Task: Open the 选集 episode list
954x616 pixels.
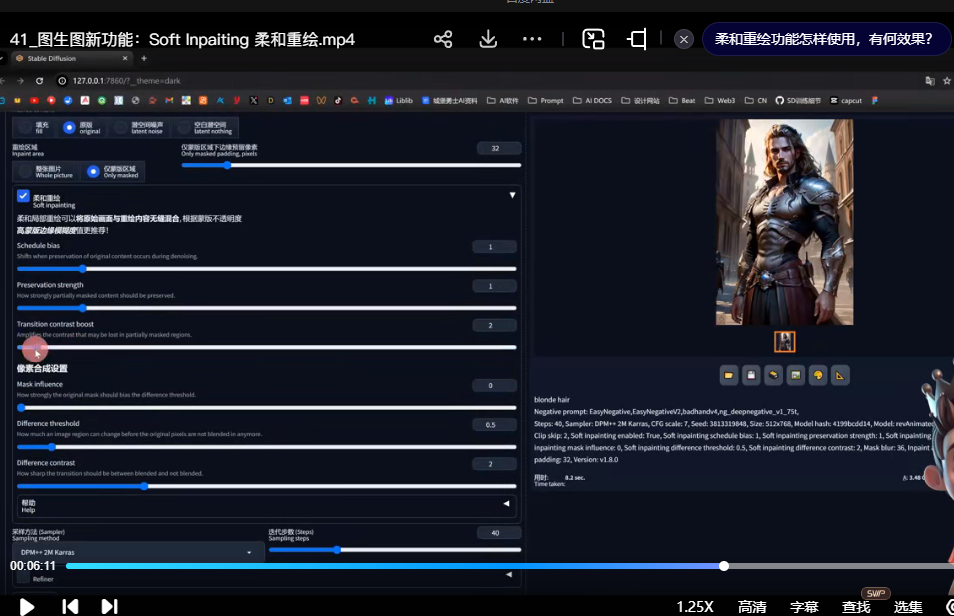Action: point(908,607)
